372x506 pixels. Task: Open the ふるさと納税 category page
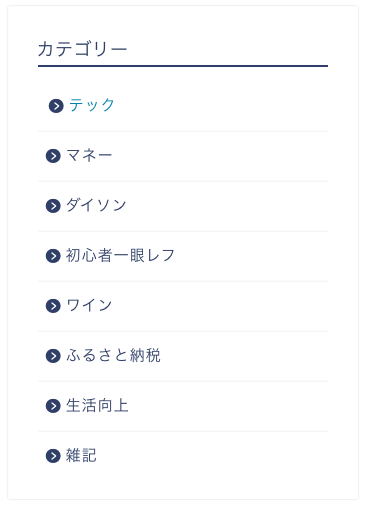pyautogui.click(x=113, y=355)
